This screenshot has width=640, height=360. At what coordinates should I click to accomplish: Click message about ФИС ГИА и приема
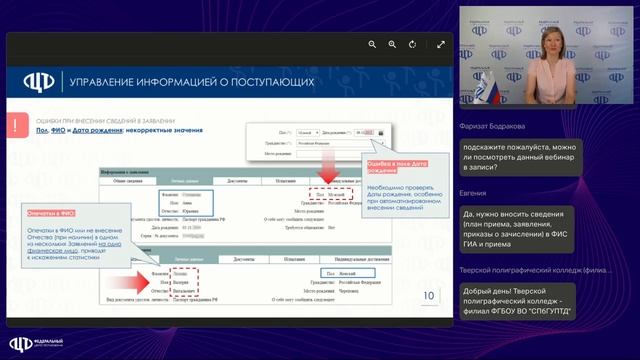(517, 229)
